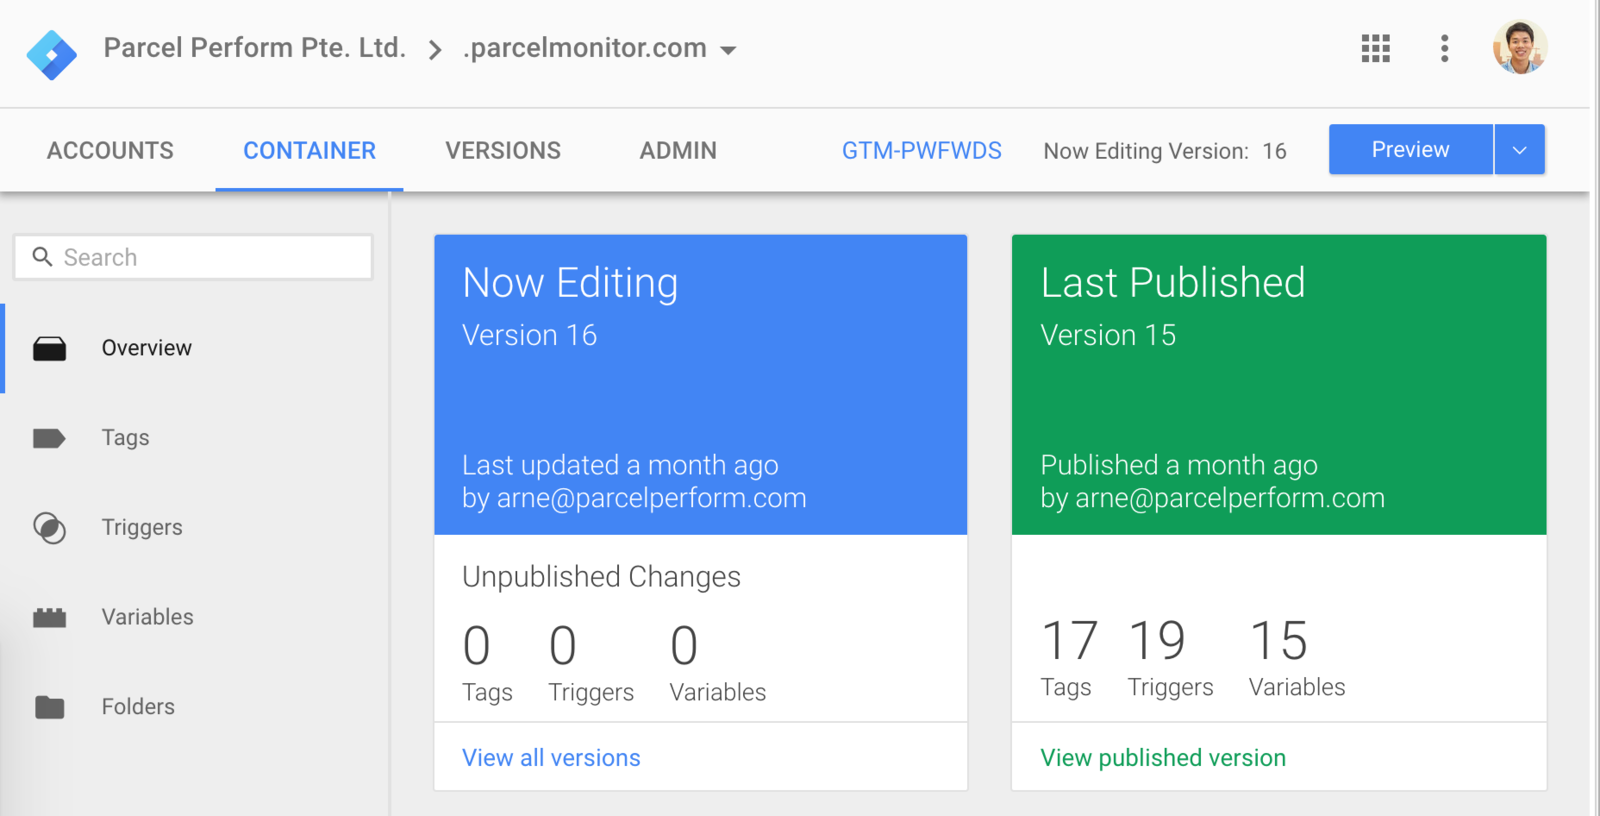This screenshot has width=1600, height=816.
Task: Click the Preview button
Action: pyautogui.click(x=1410, y=150)
